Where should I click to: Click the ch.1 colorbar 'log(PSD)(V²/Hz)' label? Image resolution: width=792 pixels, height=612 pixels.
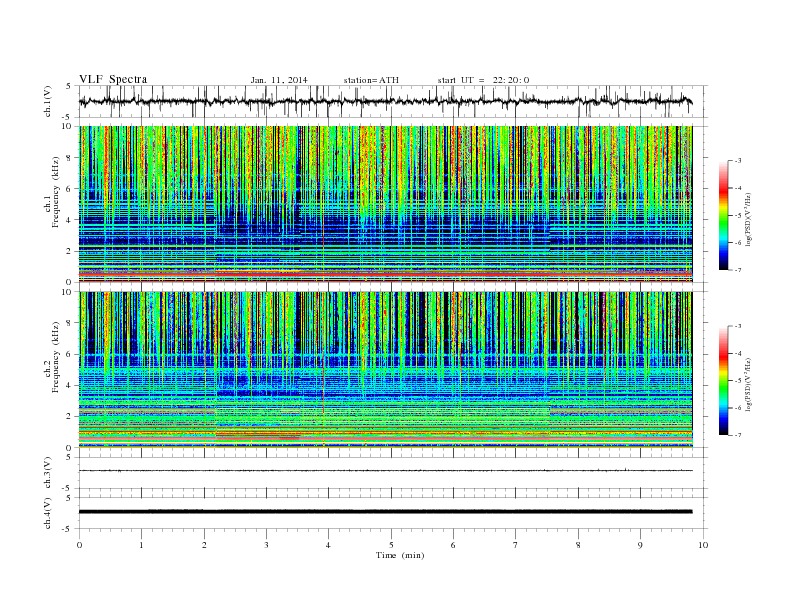749,219
